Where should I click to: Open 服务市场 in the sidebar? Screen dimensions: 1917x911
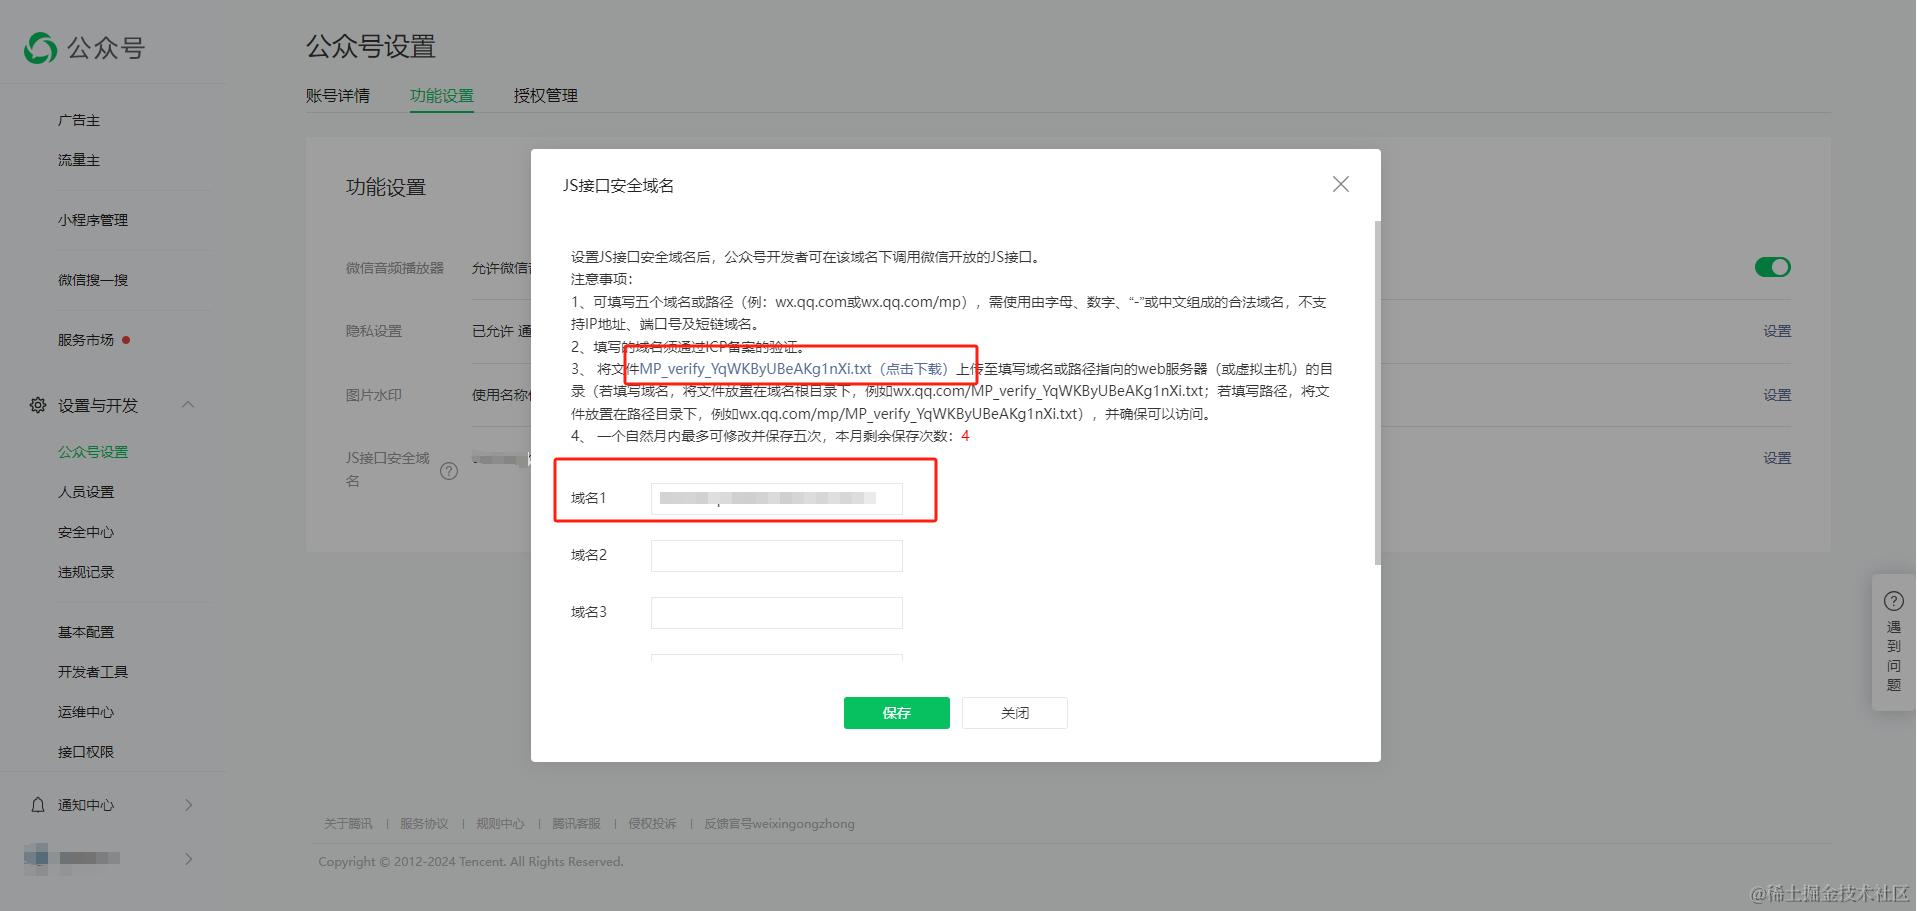pyautogui.click(x=86, y=340)
